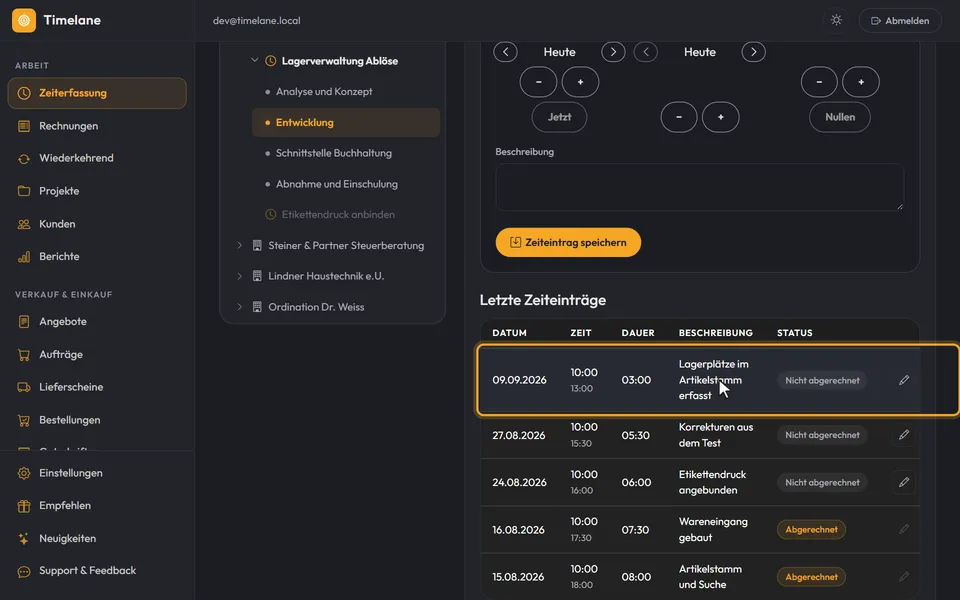Expand Steiner & Partner Steuerberatung
This screenshot has width=960, height=600.
click(x=239, y=246)
